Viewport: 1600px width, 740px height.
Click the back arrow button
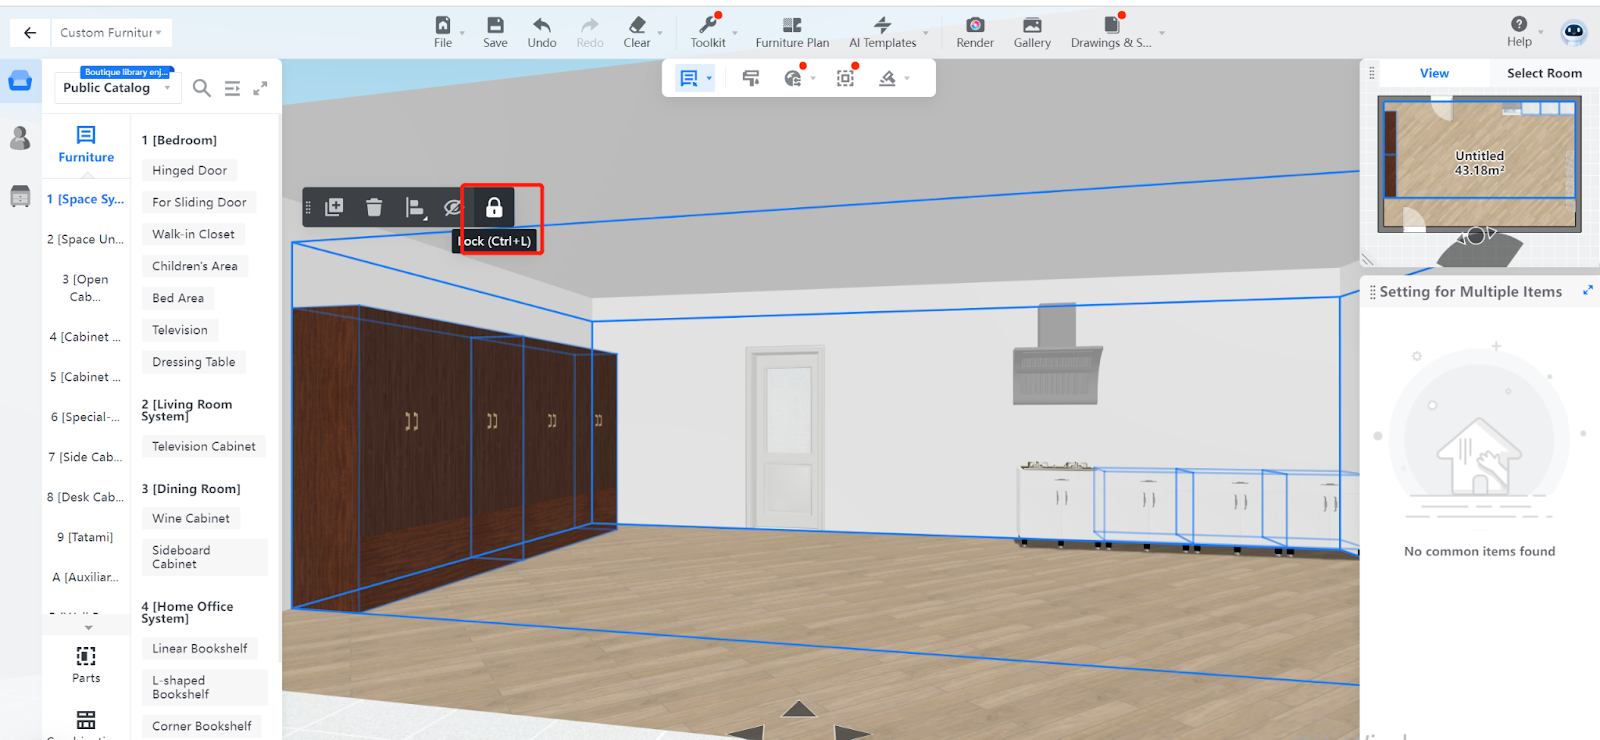coord(30,33)
